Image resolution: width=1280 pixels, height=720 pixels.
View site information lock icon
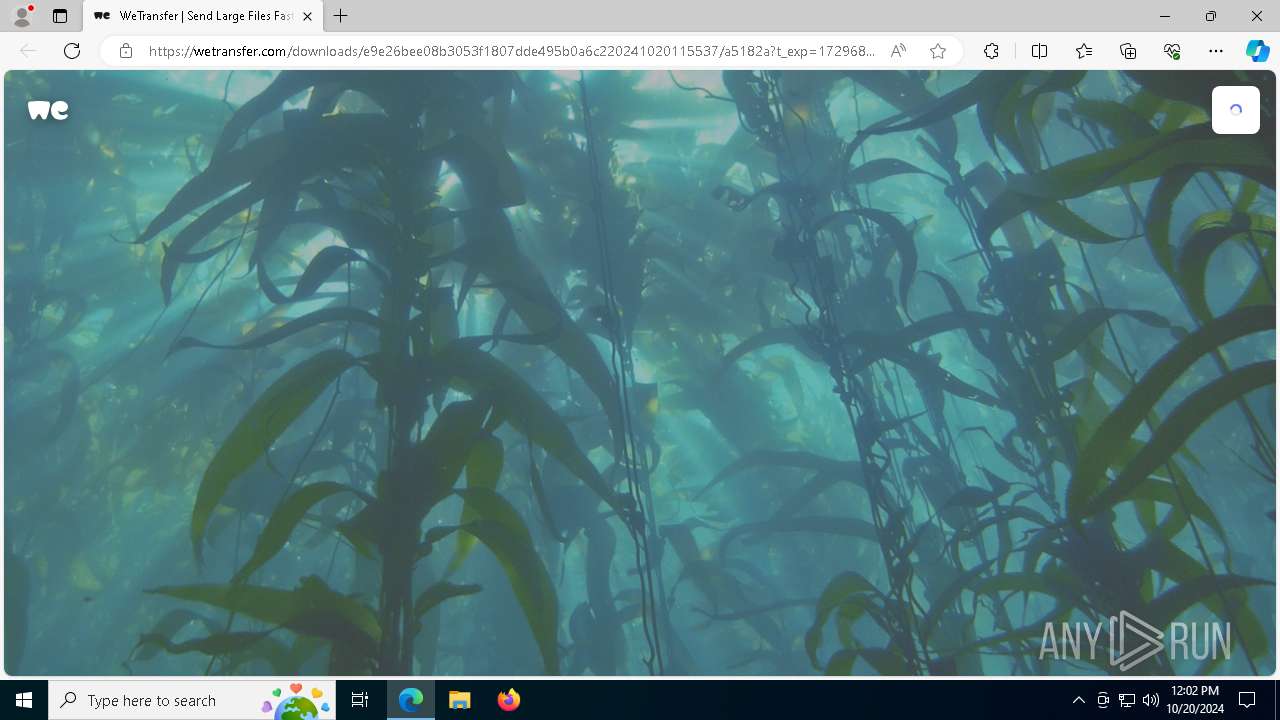point(126,51)
